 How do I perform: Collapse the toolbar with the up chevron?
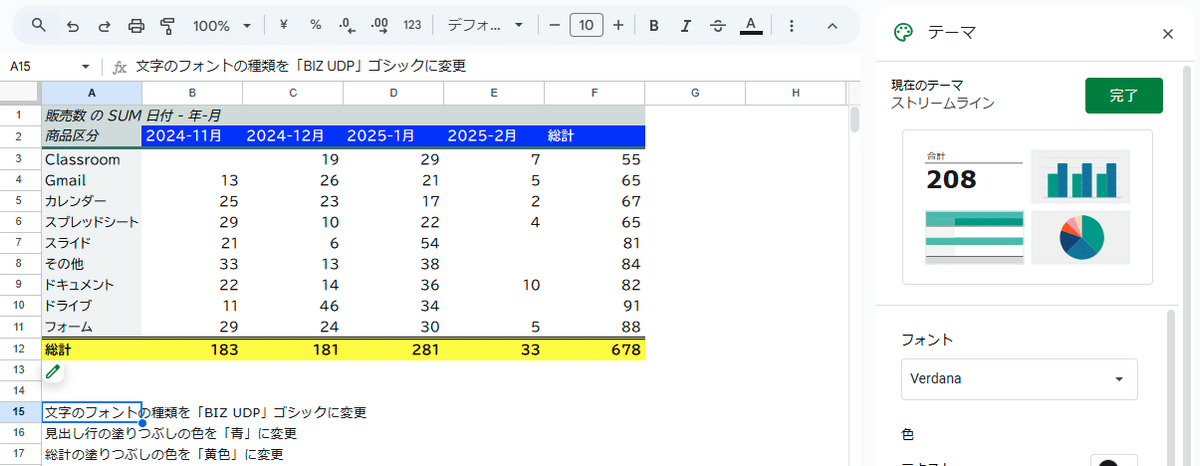(832, 25)
